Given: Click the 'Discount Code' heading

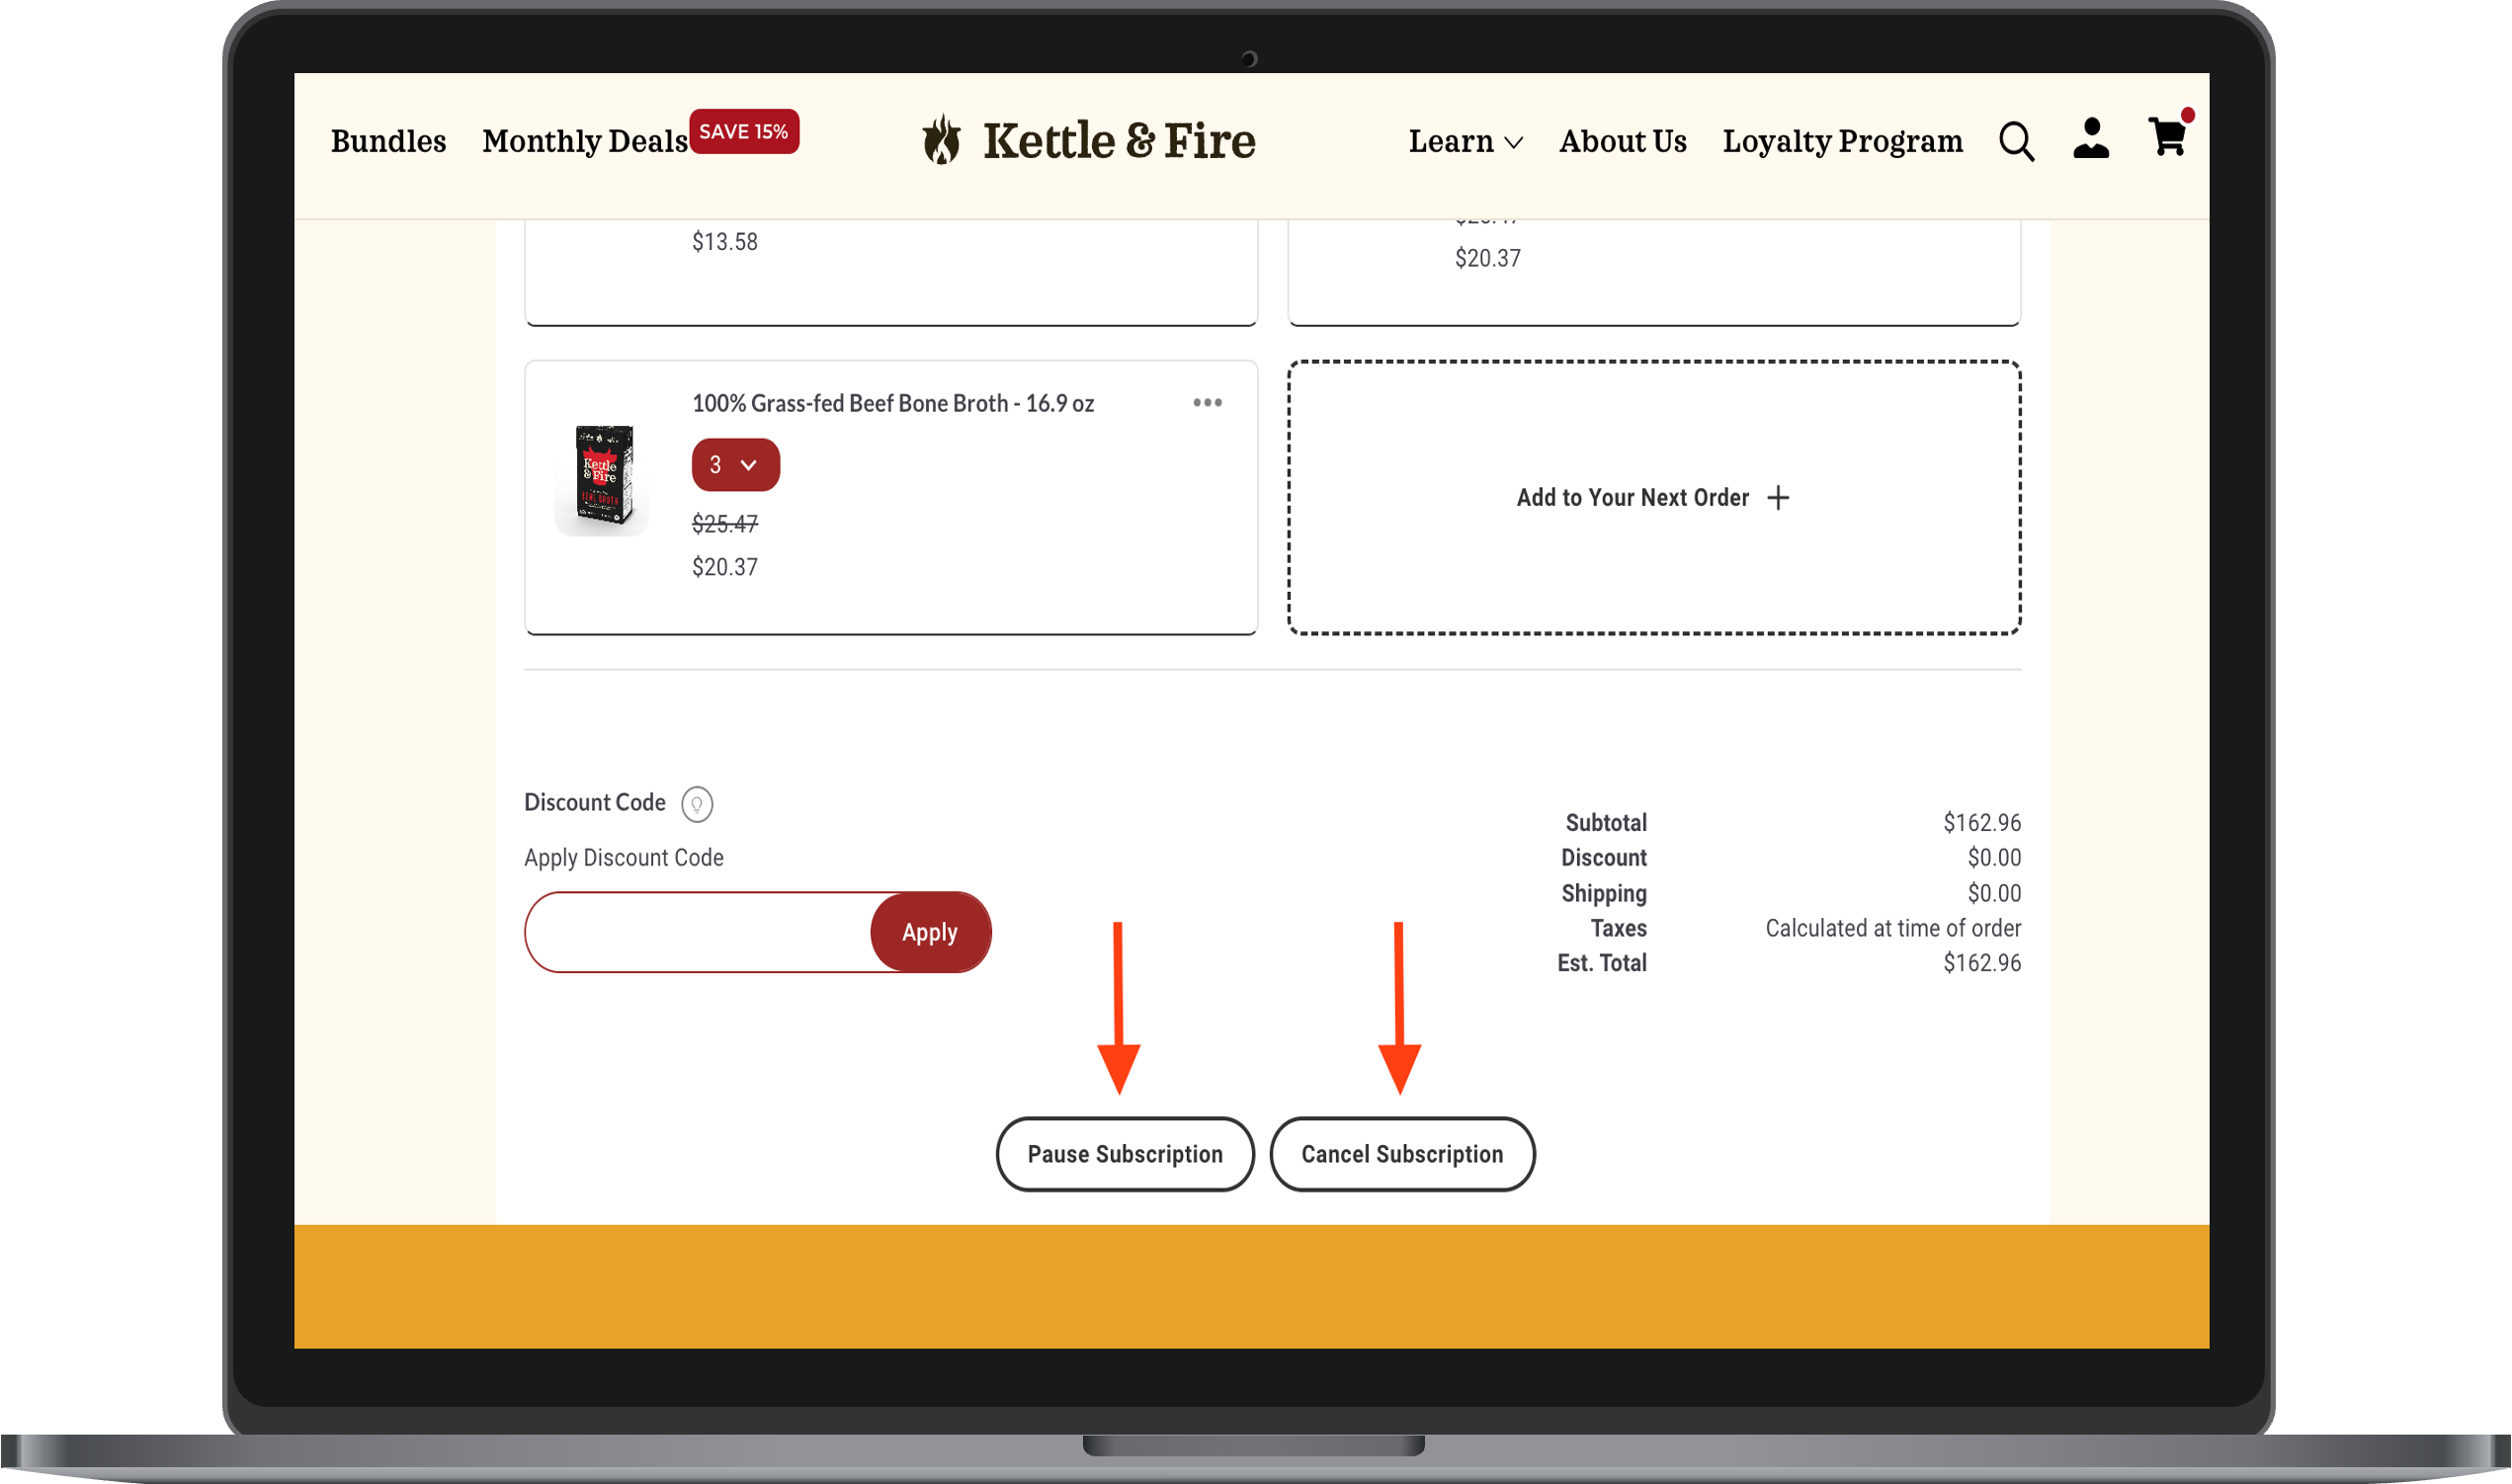Looking at the screenshot, I should pos(594,802).
